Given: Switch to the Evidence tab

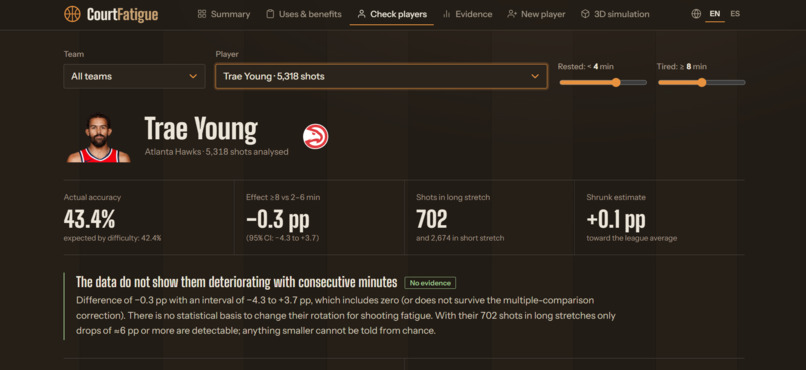Looking at the screenshot, I should click(467, 14).
